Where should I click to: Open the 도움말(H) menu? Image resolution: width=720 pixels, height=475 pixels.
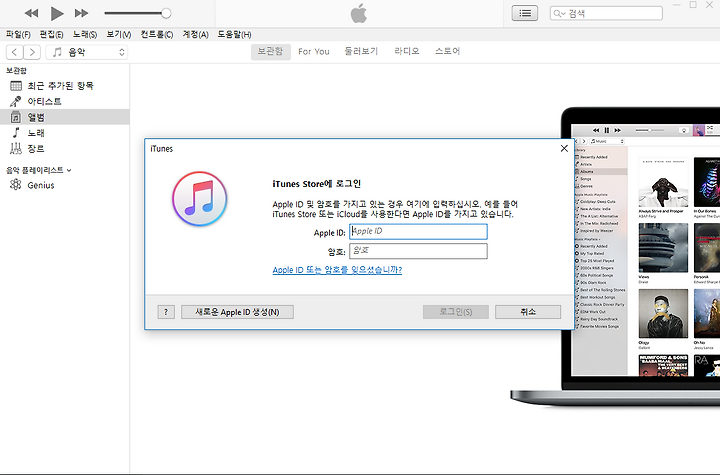pos(234,34)
